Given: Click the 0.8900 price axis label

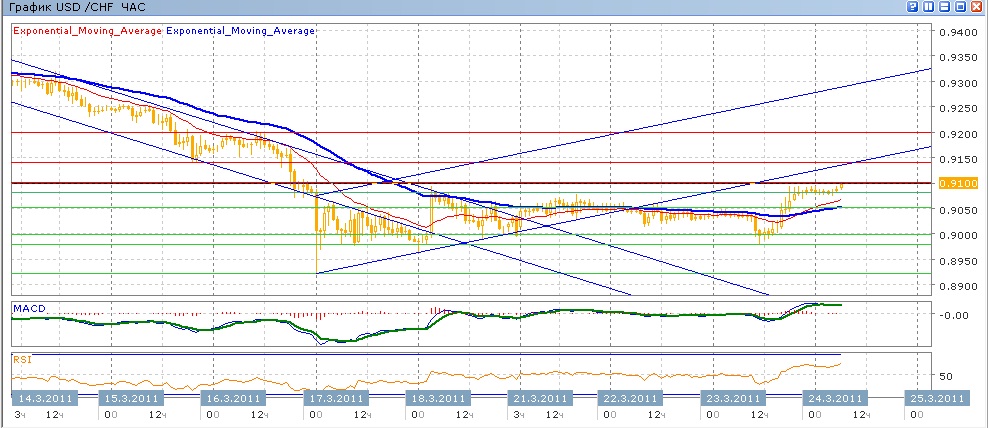Looking at the screenshot, I should click(958, 286).
